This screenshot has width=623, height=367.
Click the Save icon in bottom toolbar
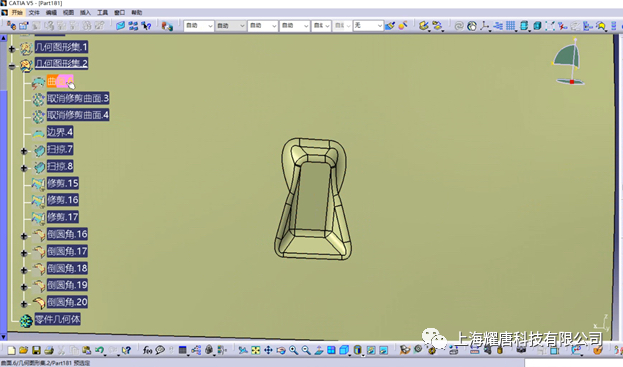[36, 350]
